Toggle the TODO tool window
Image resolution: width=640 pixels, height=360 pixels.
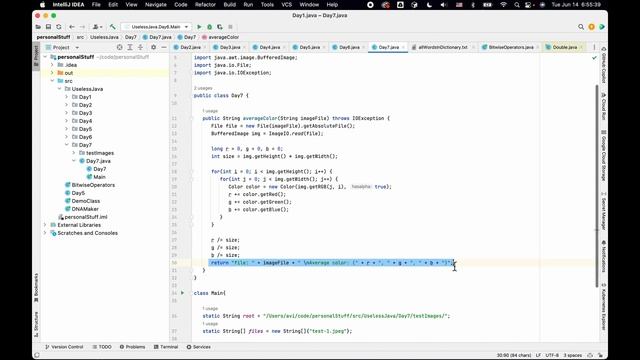click(x=102, y=347)
